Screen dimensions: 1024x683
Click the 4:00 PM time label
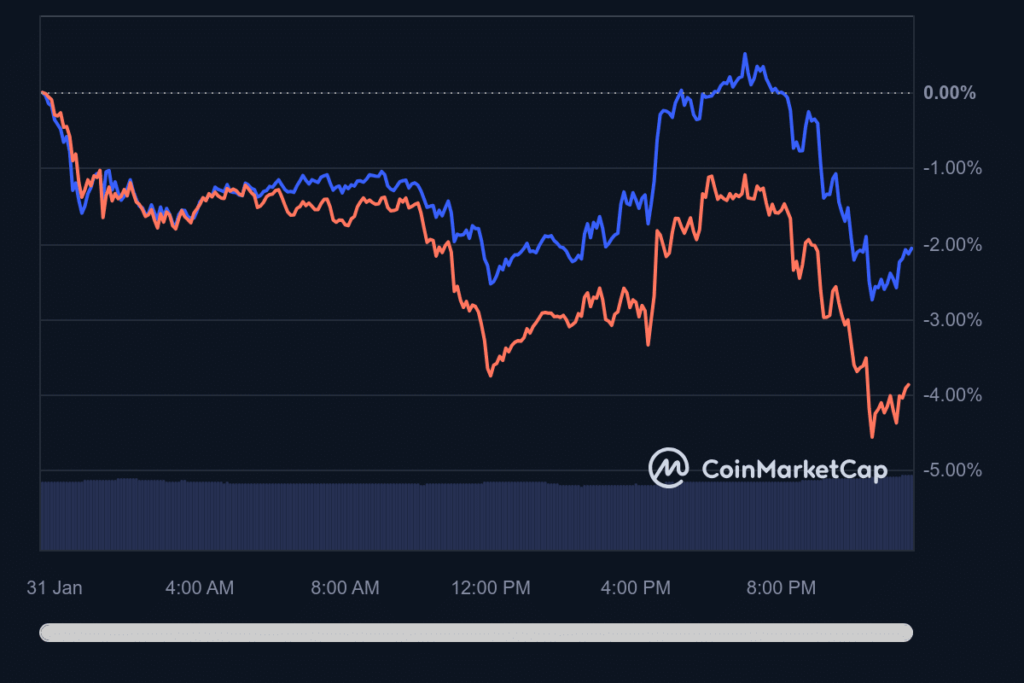(635, 588)
